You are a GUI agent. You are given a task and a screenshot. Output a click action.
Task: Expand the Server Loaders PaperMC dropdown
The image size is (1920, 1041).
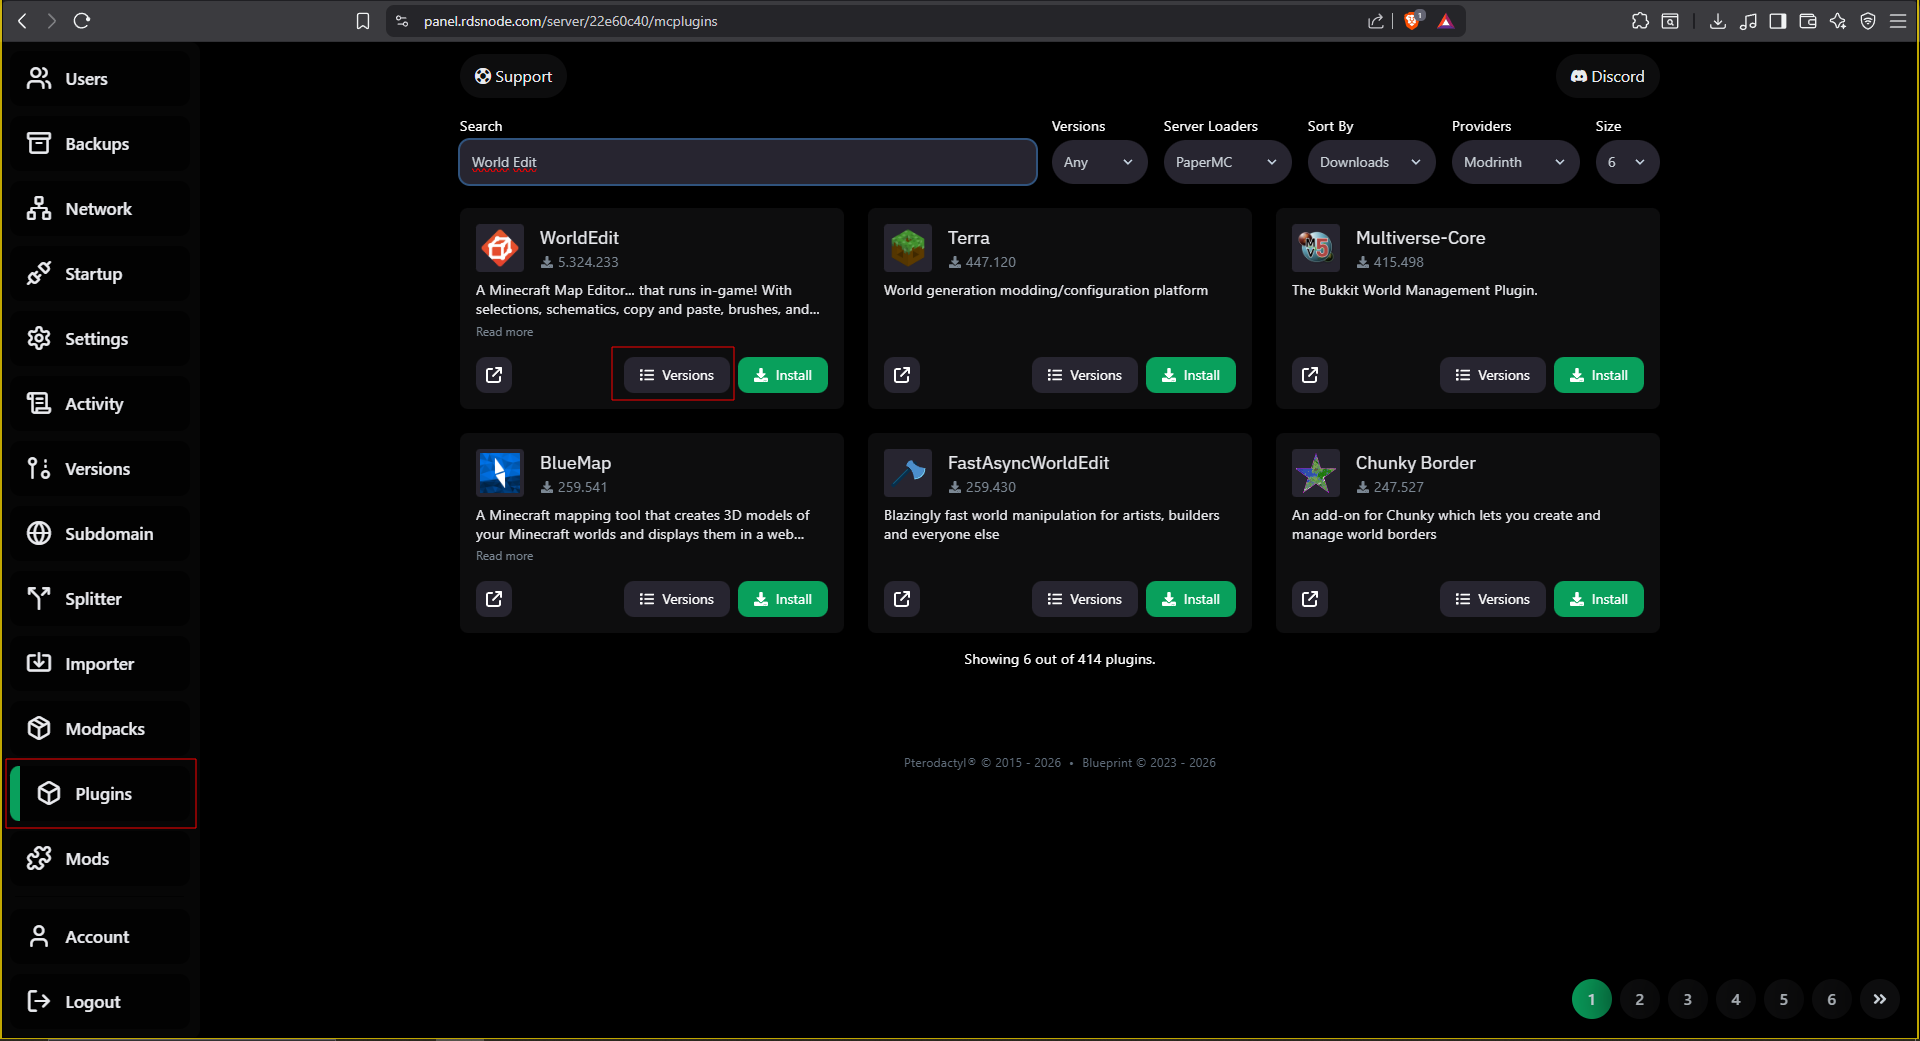tap(1226, 161)
